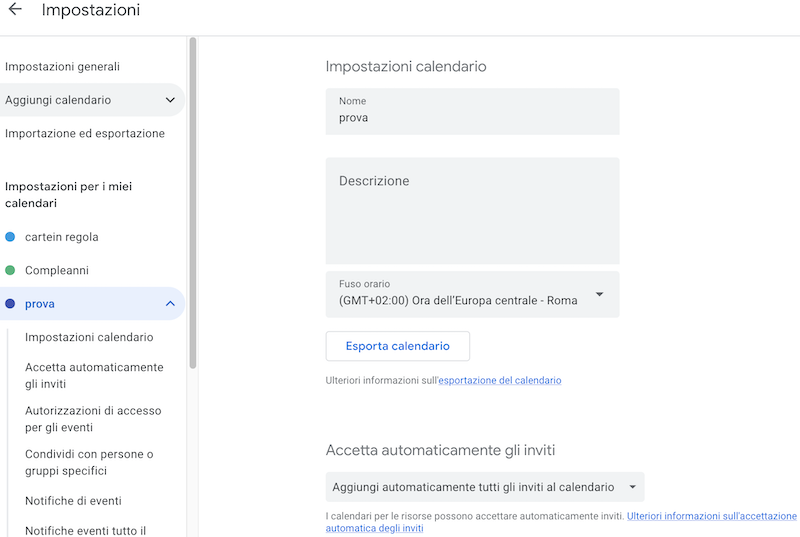The width and height of the screenshot is (800, 537).
Task: Go back using the arrow icon
Action: pyautogui.click(x=15, y=9)
